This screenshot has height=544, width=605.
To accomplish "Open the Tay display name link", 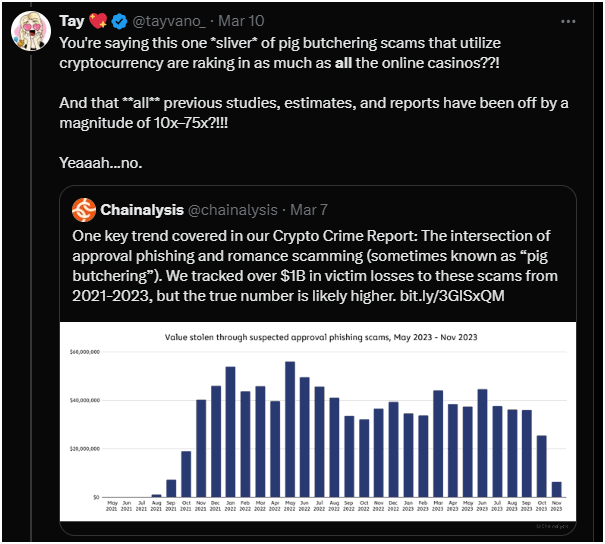I will pos(72,21).
